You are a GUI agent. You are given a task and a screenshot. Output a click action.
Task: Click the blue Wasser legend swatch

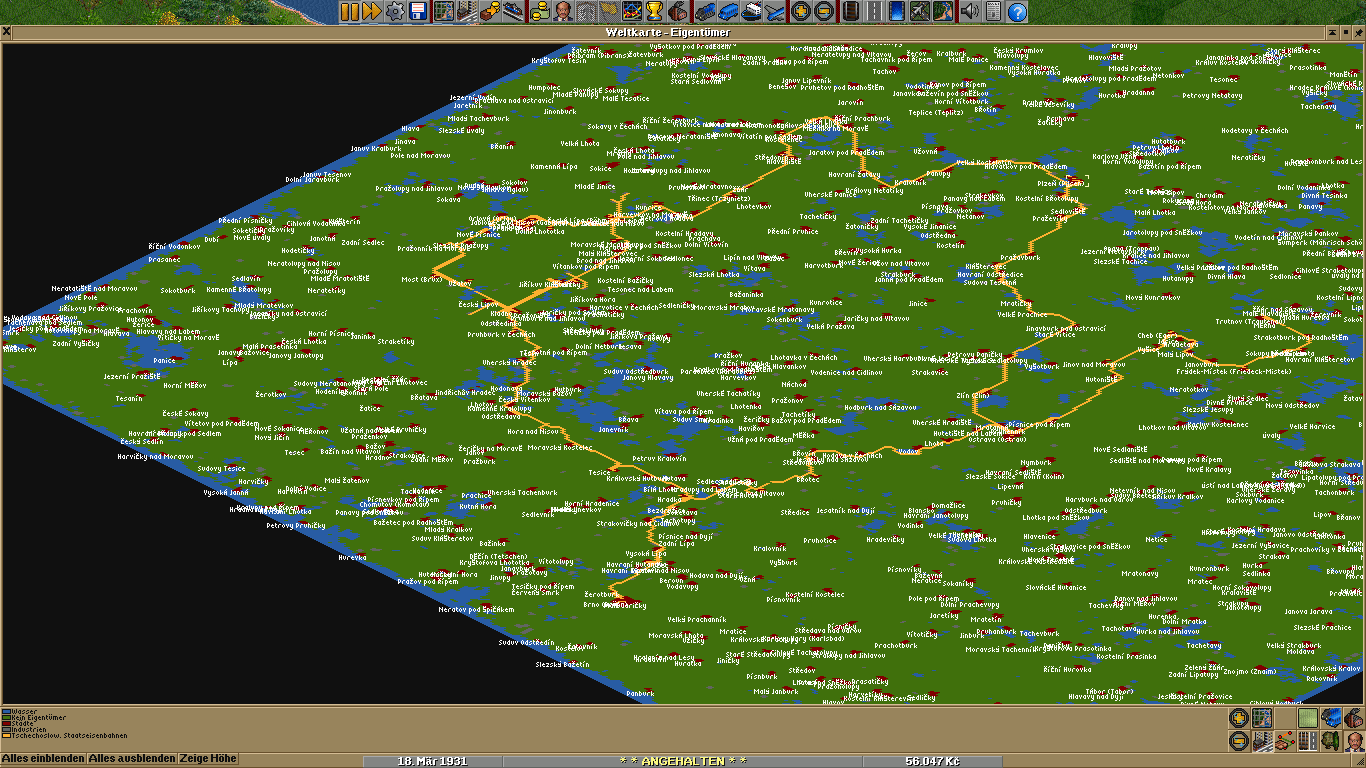[x=6, y=712]
